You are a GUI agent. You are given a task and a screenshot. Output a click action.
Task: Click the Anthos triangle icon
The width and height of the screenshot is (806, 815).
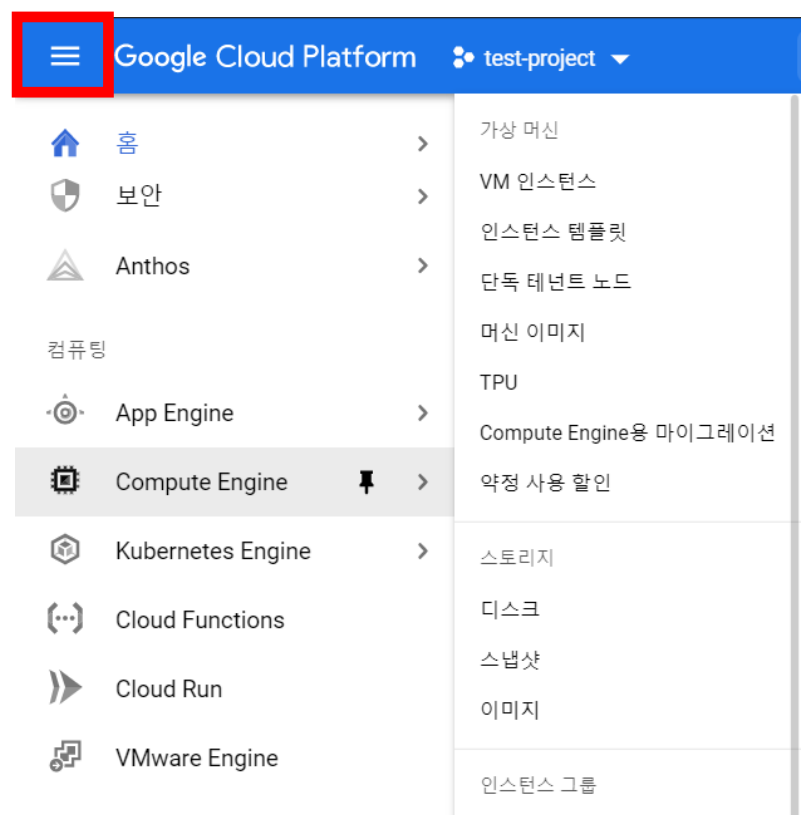pyautogui.click(x=65, y=265)
